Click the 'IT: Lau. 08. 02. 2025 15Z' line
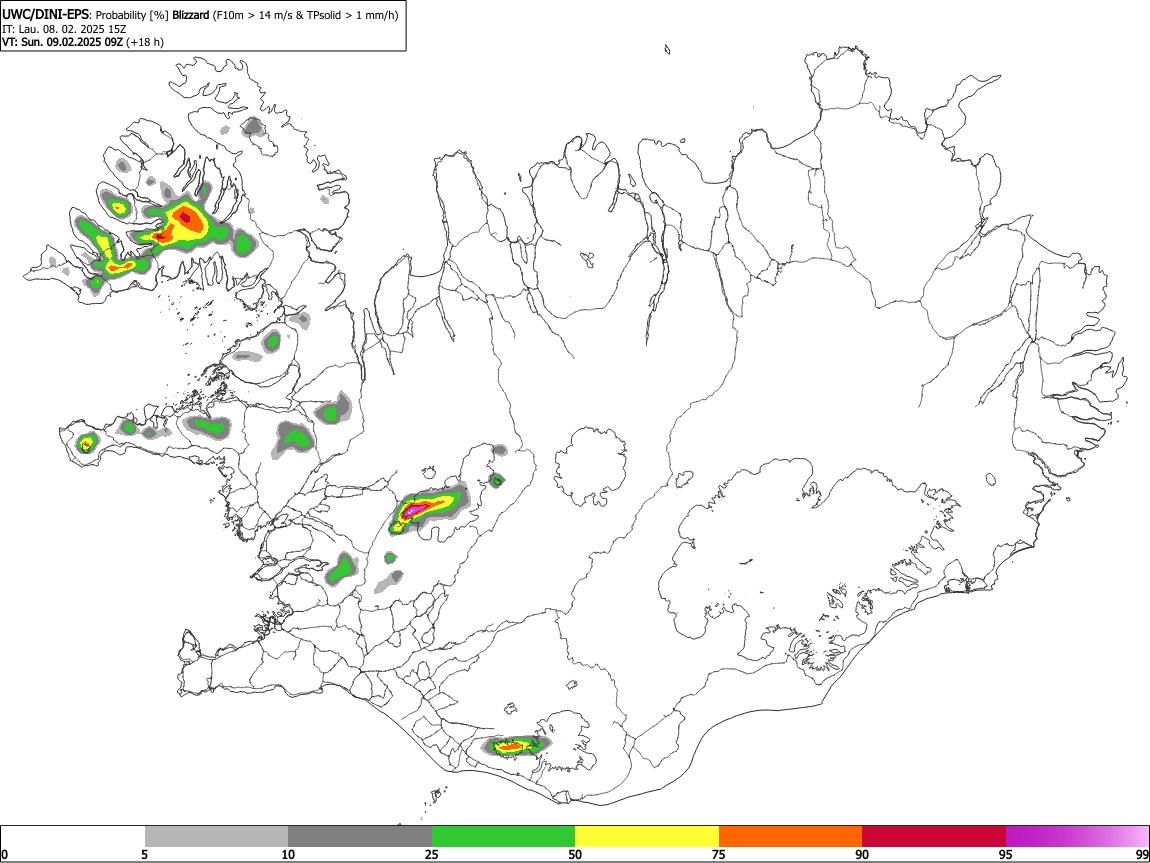Image resolution: width=1150 pixels, height=863 pixels. tap(64, 29)
